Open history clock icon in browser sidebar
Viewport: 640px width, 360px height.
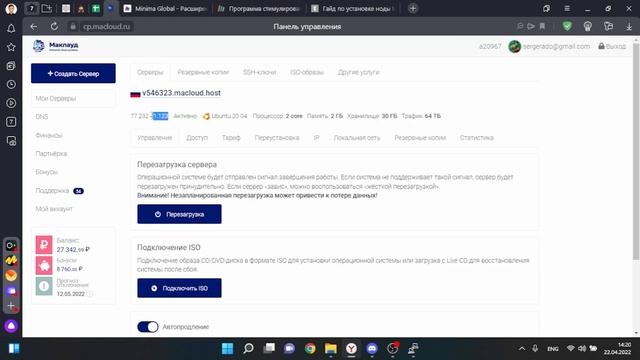(x=11, y=84)
